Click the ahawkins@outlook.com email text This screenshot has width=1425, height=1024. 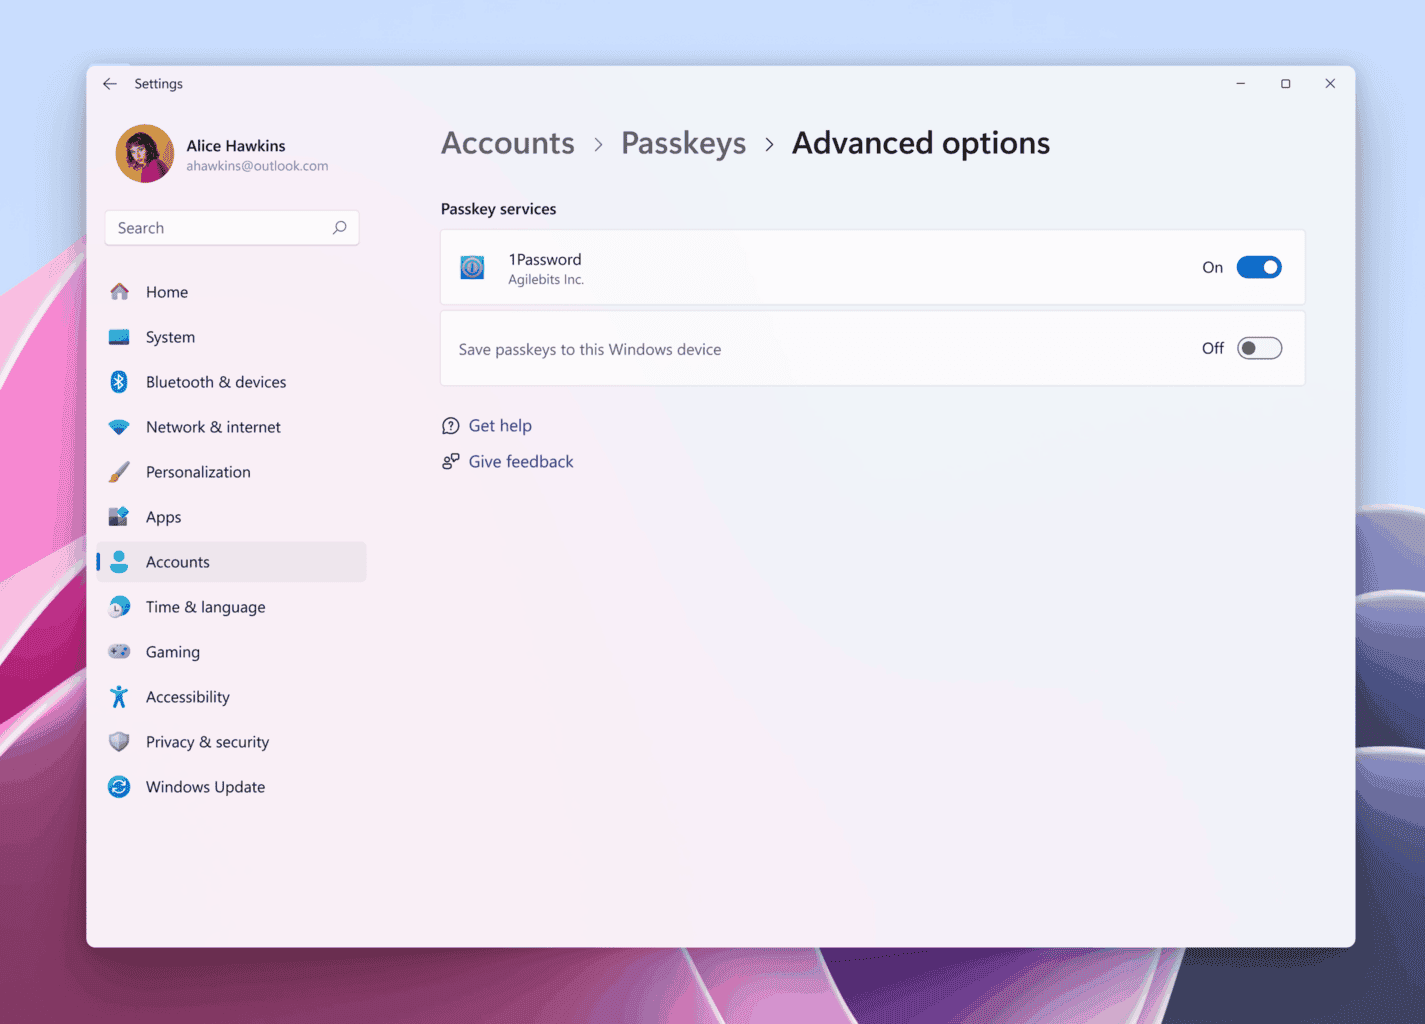(x=257, y=166)
